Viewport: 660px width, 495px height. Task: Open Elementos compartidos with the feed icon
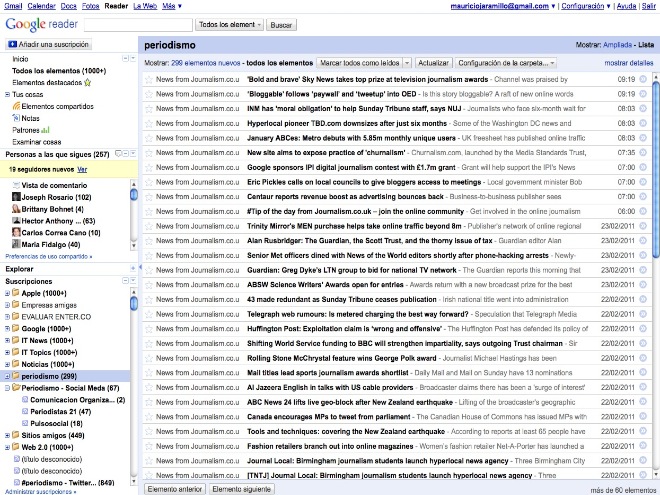point(16,106)
